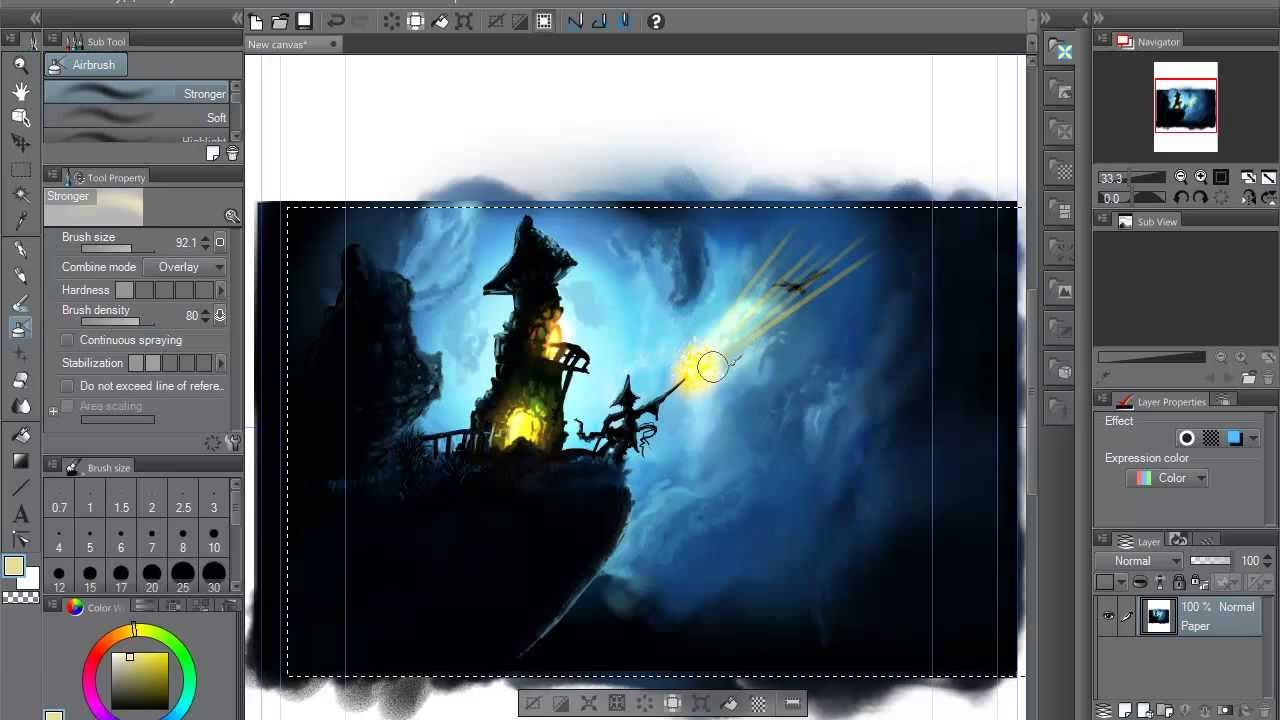Select the Correct line tool
Viewport: 1280px width, 720px height.
coord(20,541)
